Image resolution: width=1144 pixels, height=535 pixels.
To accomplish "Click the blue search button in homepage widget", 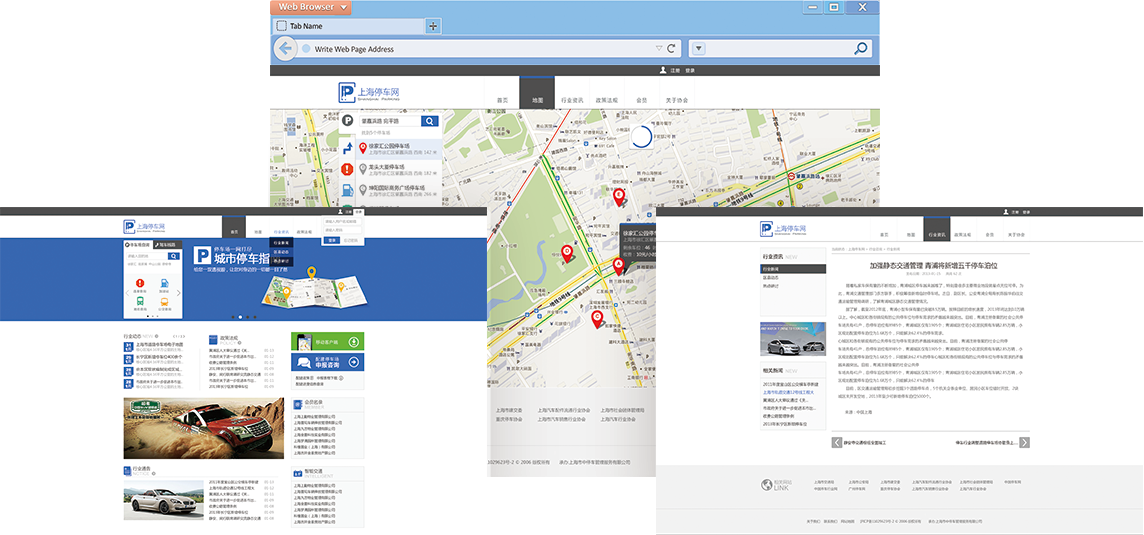I will [x=174, y=256].
